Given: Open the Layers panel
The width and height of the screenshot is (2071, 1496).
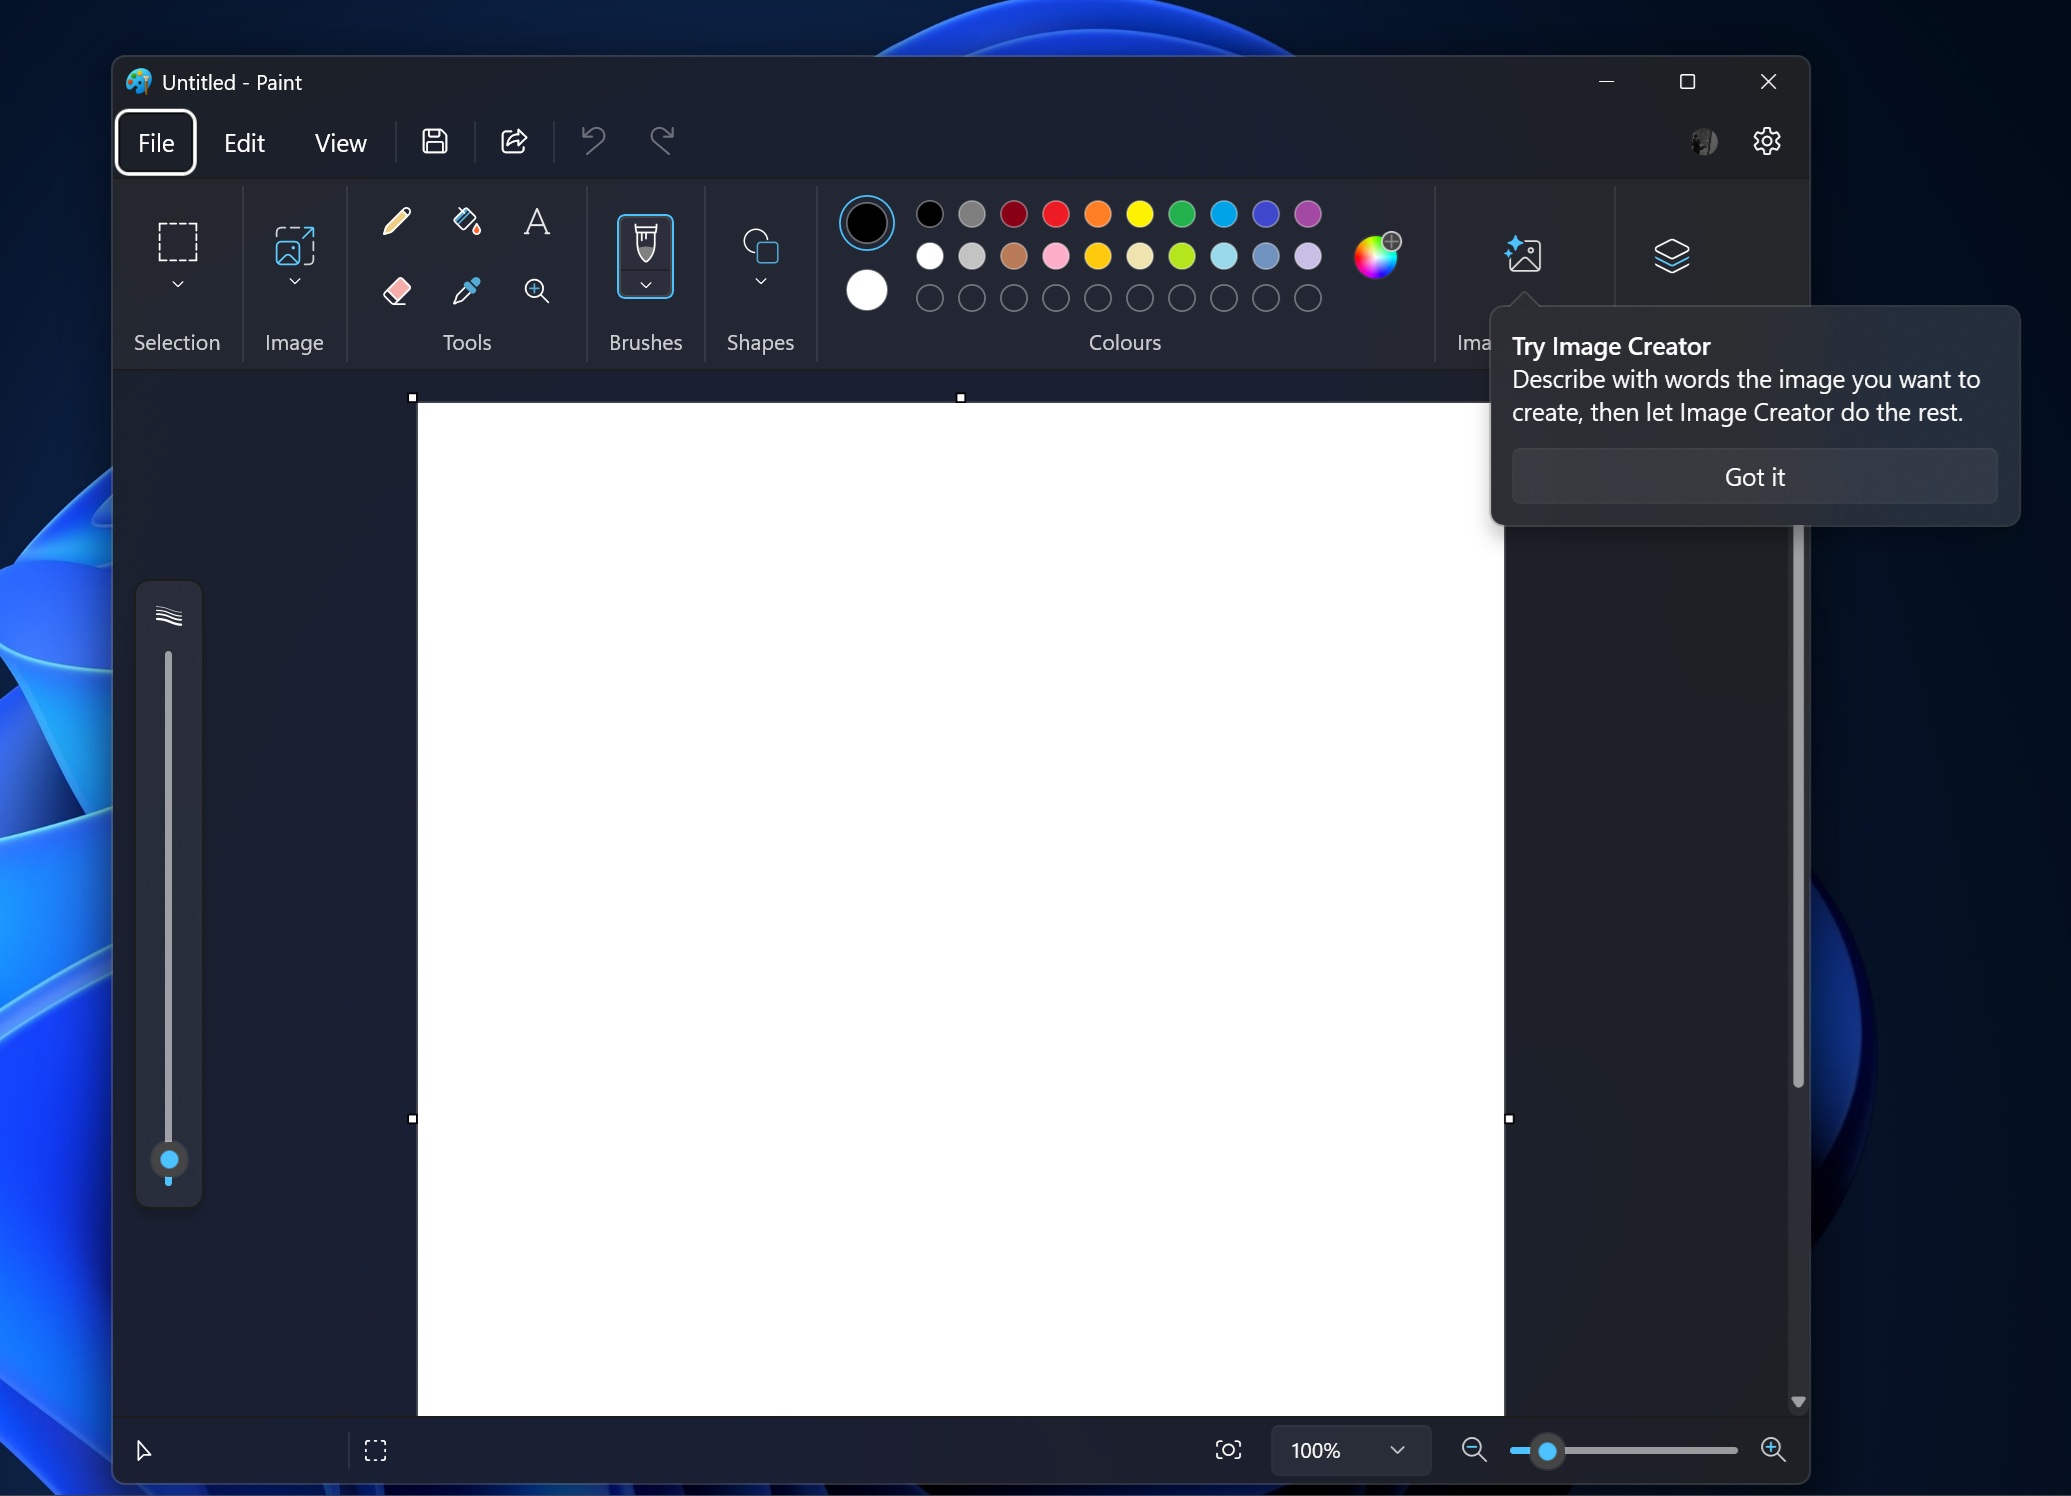Looking at the screenshot, I should pyautogui.click(x=1673, y=256).
